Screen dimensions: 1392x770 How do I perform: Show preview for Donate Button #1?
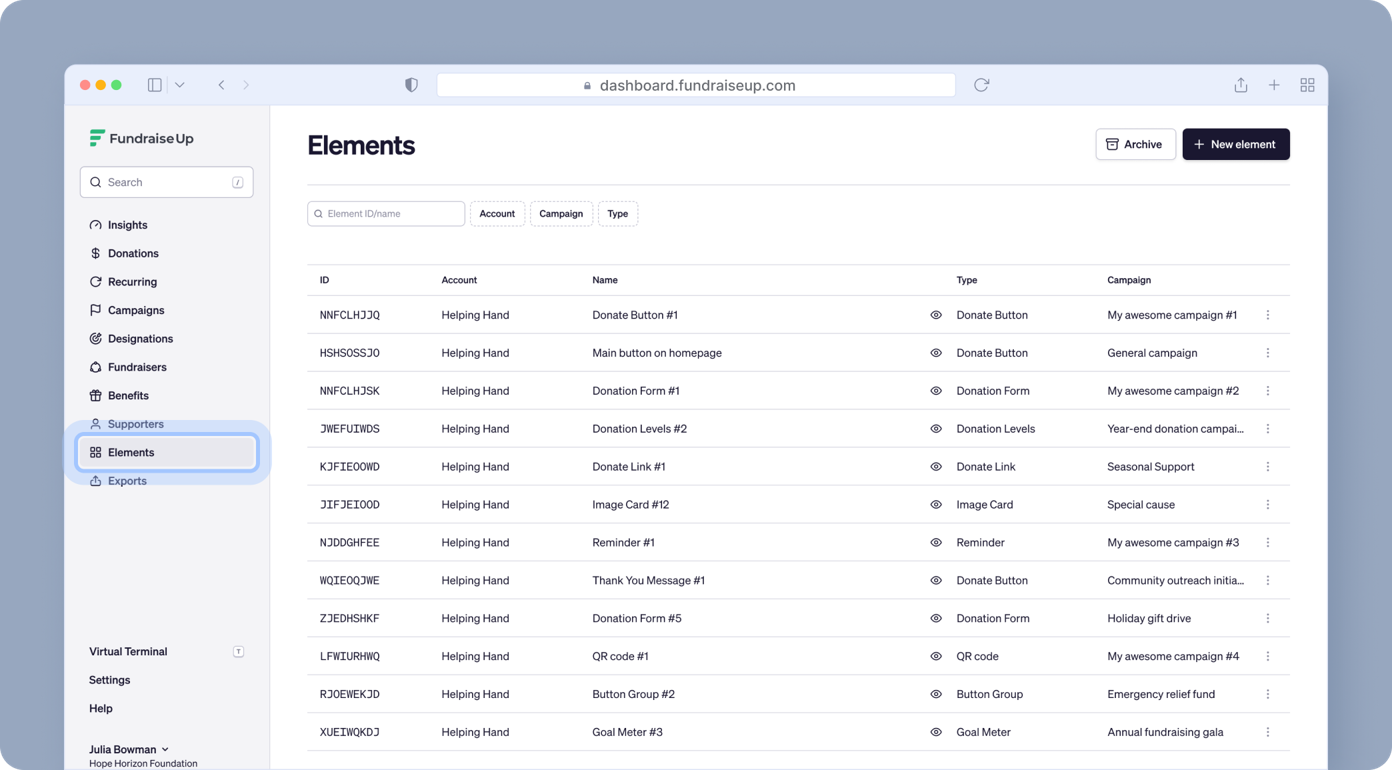[936, 314]
